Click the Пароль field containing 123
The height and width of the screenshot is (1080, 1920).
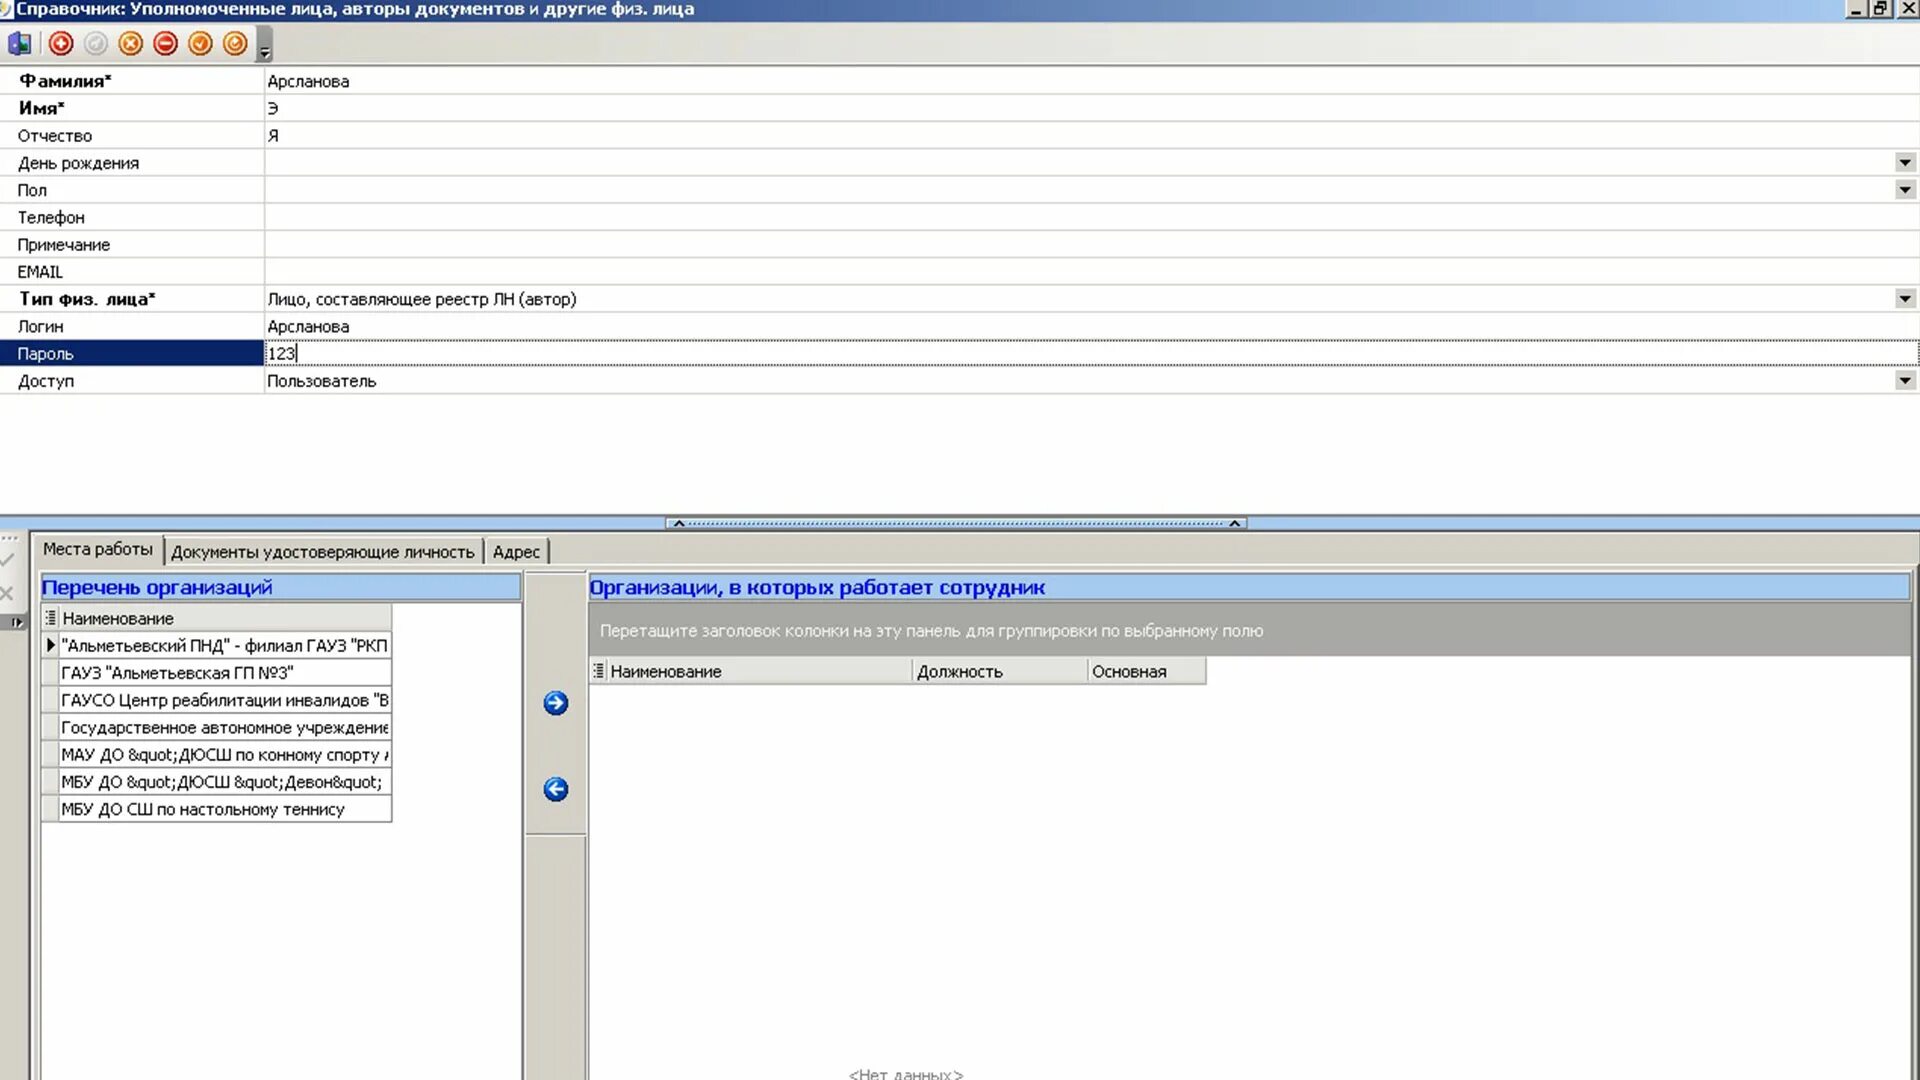pyautogui.click(x=1091, y=353)
